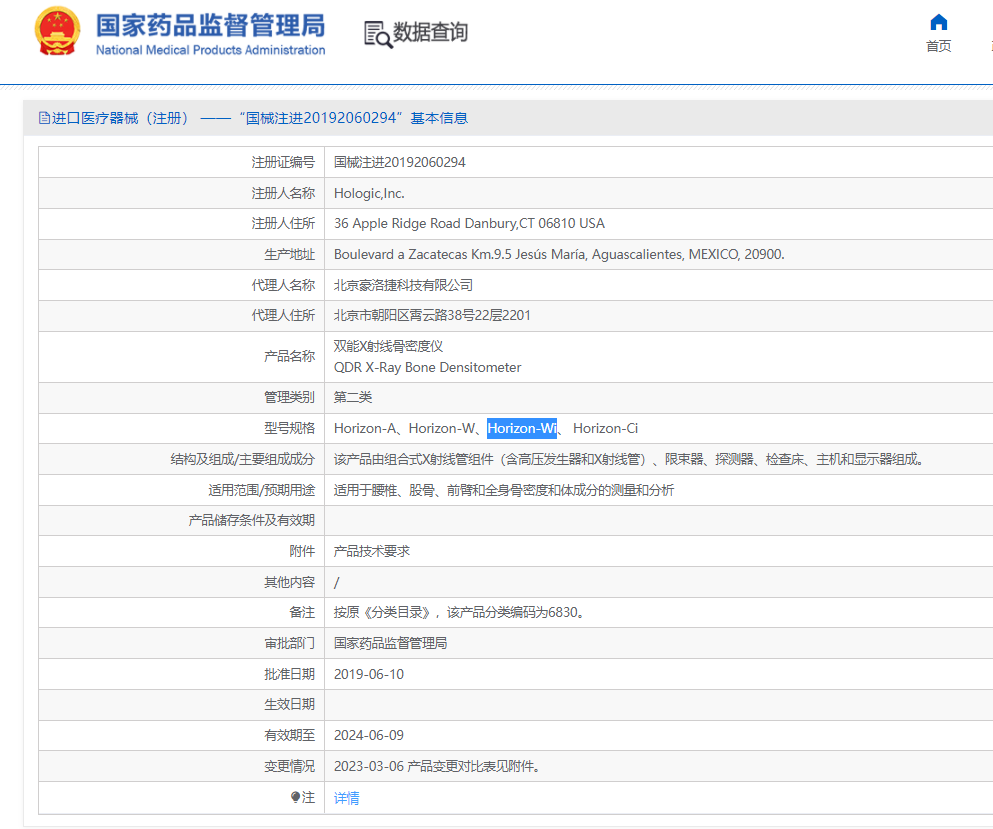Select 国械注进20192060294 in the 注册证编号 row
This screenshot has height=829, width=993.
tap(400, 162)
